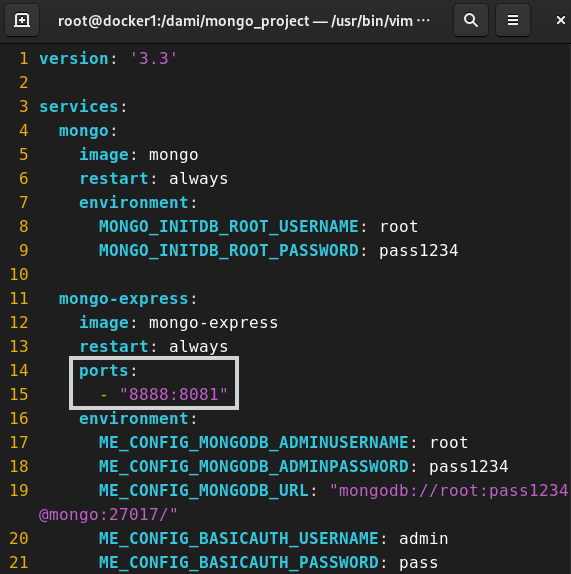Click 'pass1234' value on line 9
Viewport: 571px width, 574px height.
click(x=418, y=251)
